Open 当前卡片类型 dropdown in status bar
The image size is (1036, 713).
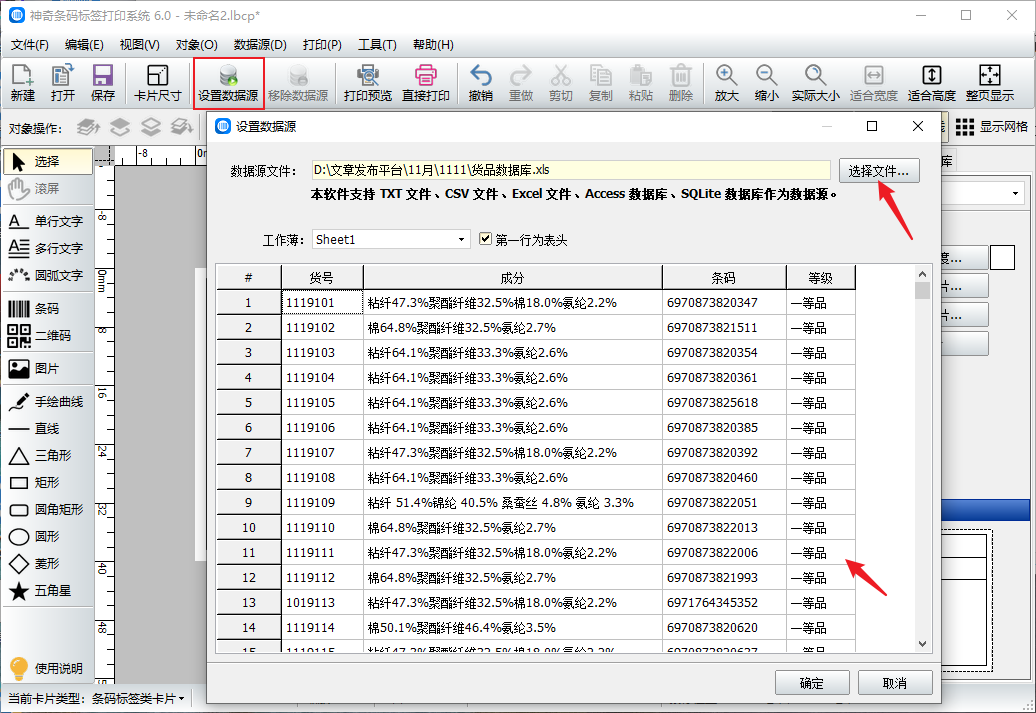pos(96,698)
